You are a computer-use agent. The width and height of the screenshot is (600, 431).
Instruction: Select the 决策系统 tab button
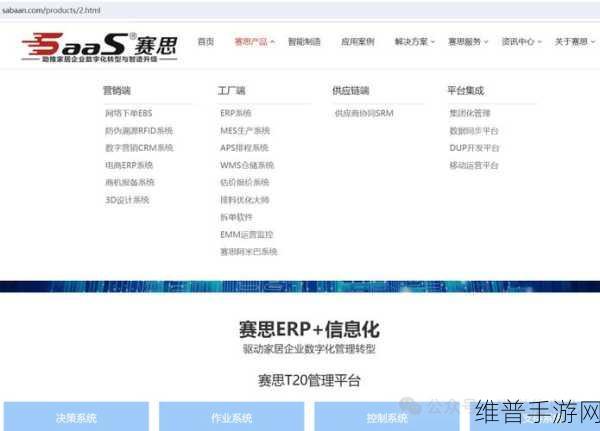[76, 416]
